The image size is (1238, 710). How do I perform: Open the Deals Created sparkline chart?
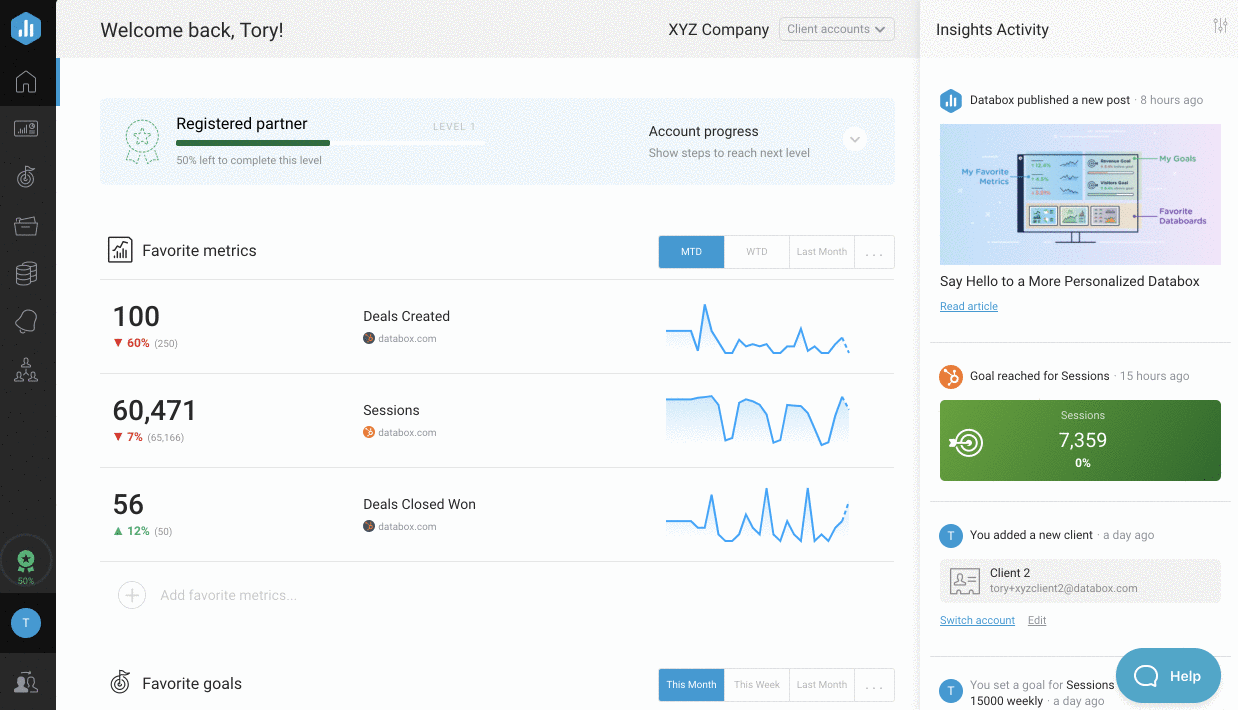(758, 328)
